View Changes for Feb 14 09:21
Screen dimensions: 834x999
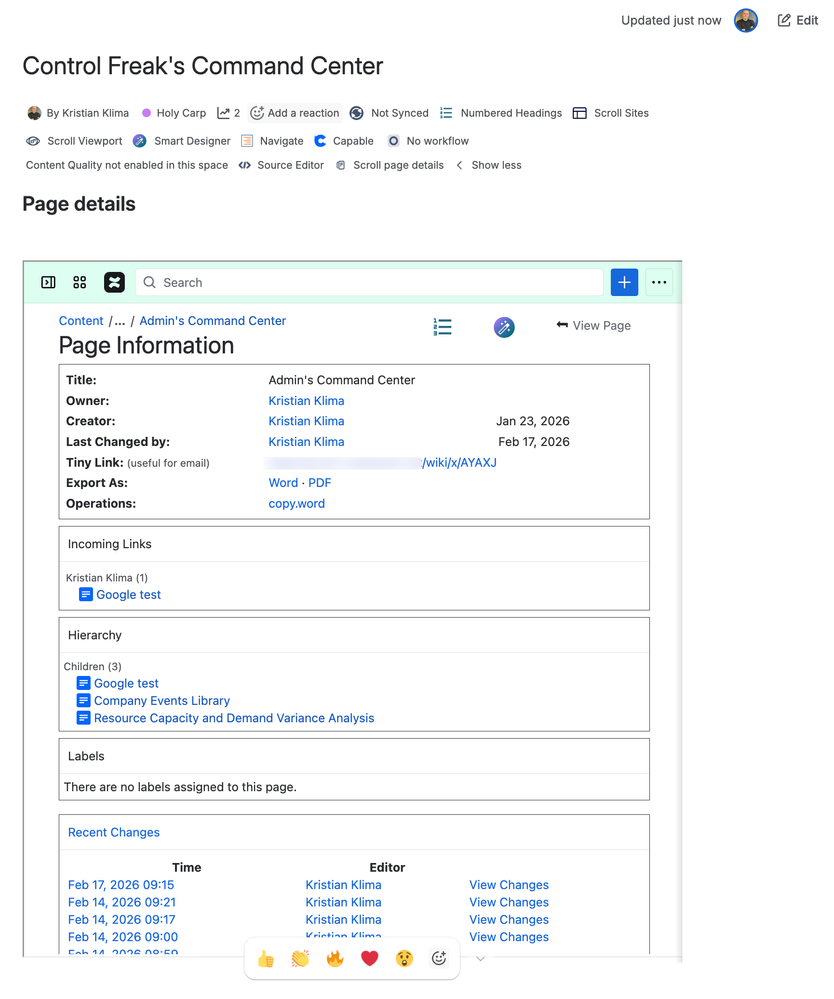point(508,902)
